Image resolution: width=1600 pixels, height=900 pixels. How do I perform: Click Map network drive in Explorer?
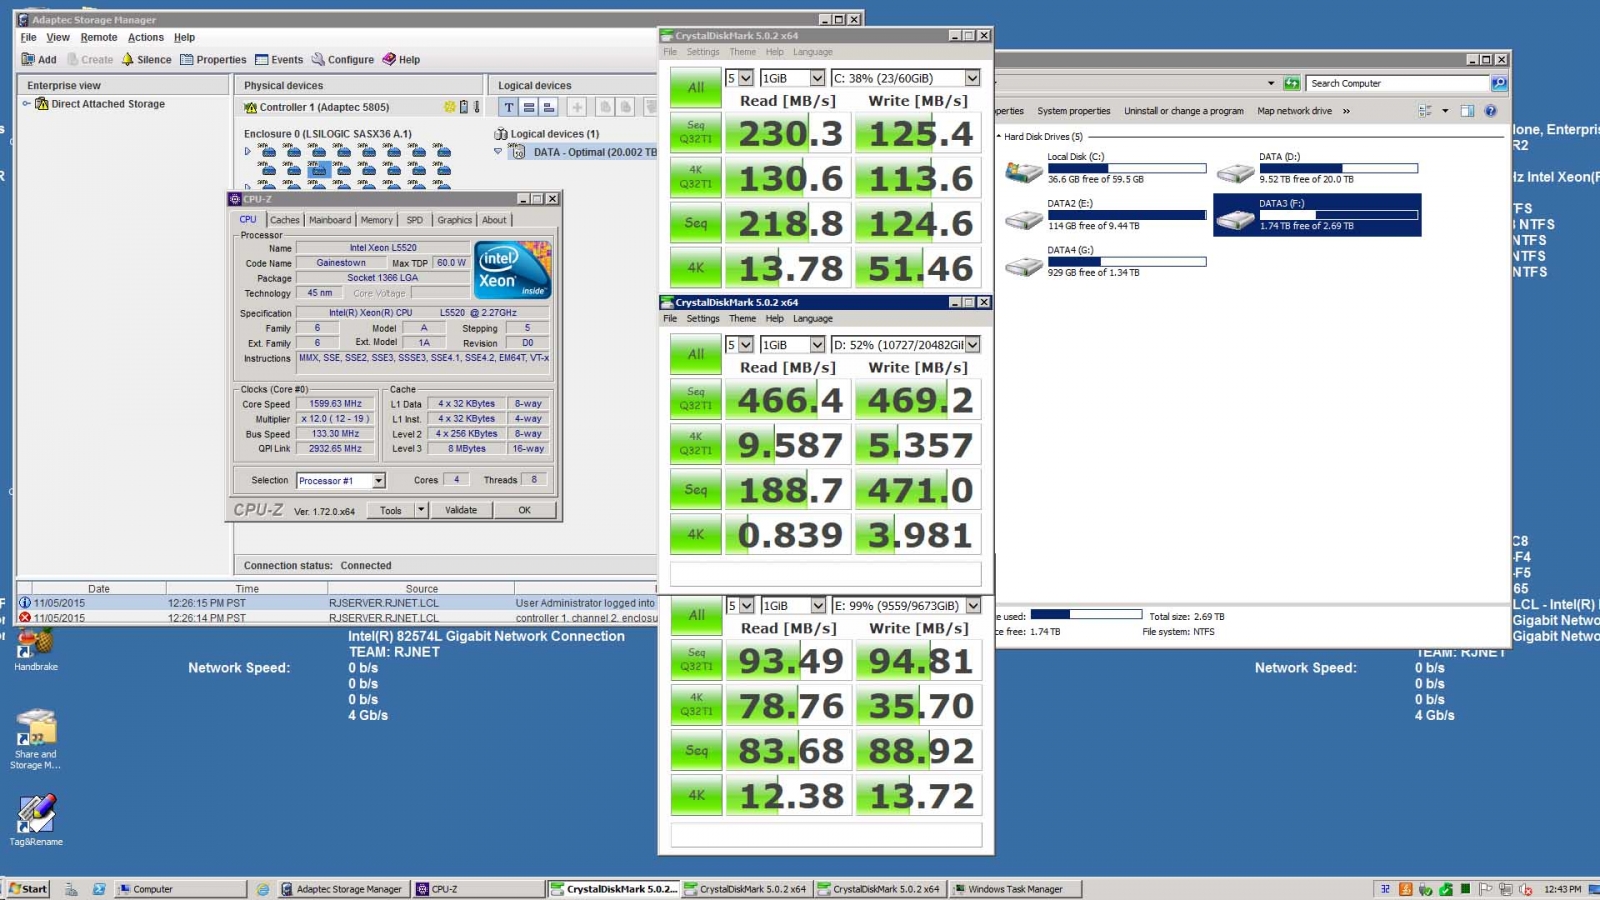click(x=1294, y=111)
